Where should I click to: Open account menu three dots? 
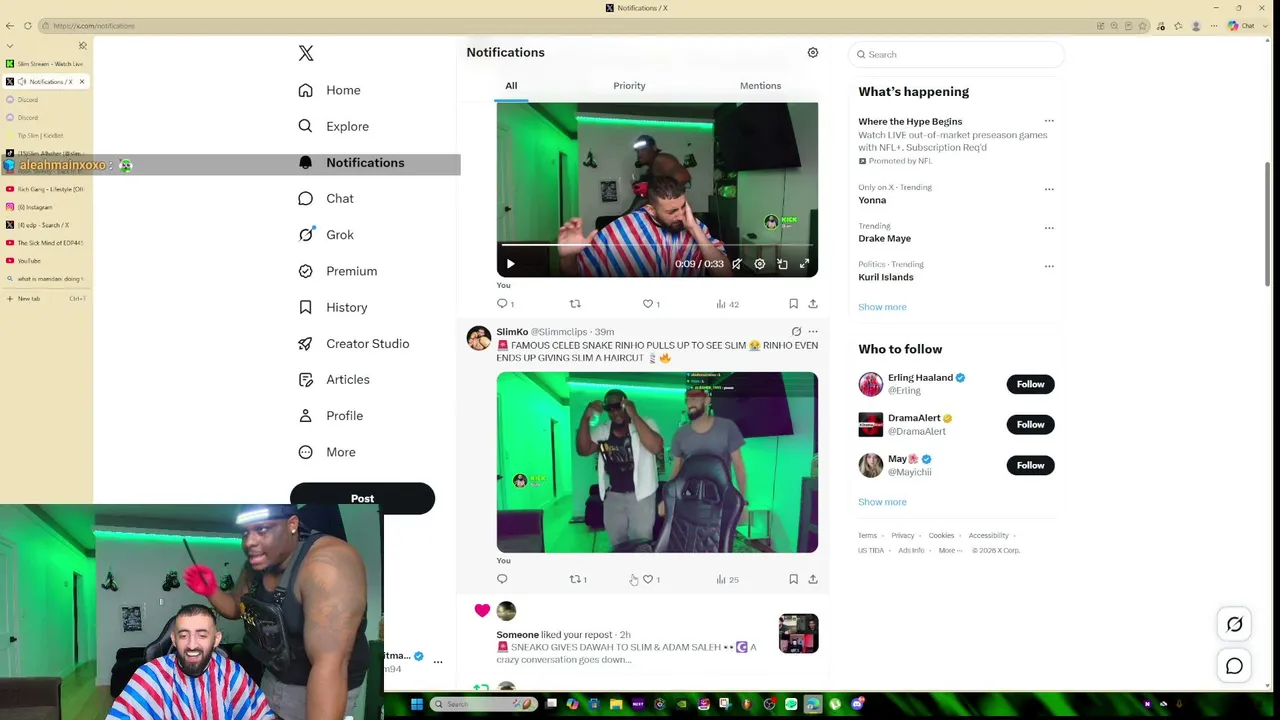(x=437, y=662)
